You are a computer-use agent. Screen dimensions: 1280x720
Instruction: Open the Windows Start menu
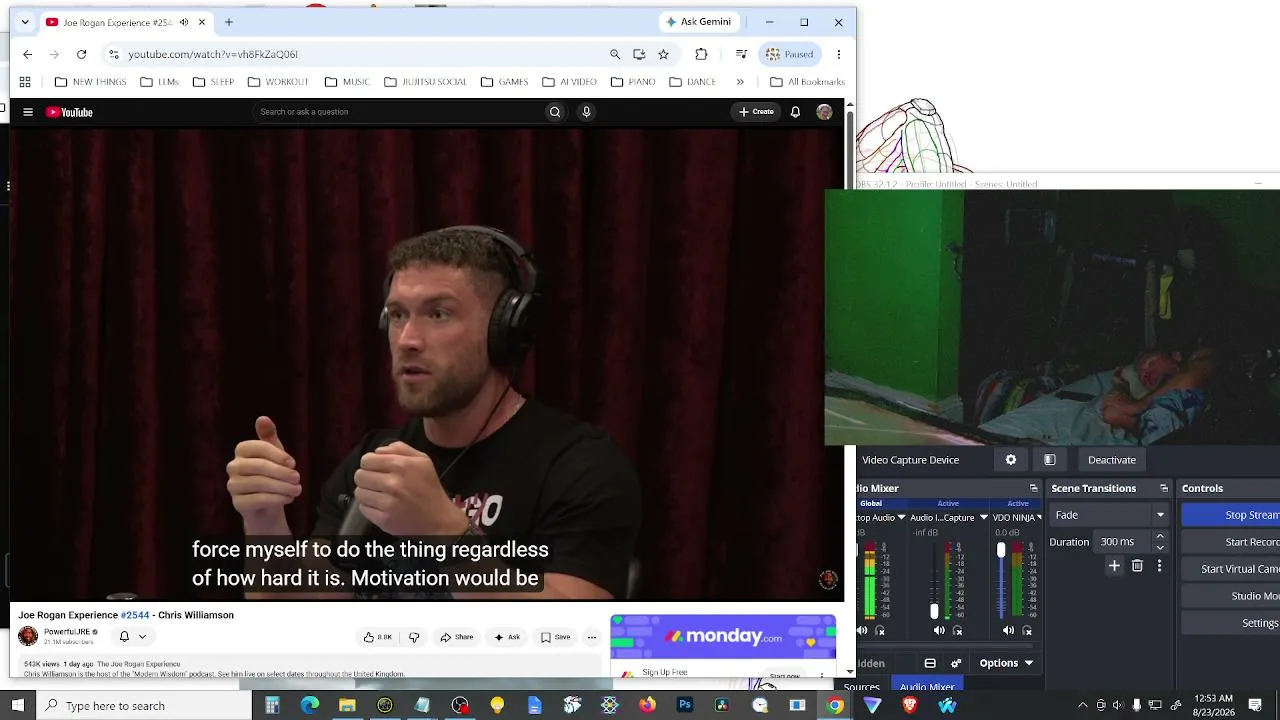18,706
